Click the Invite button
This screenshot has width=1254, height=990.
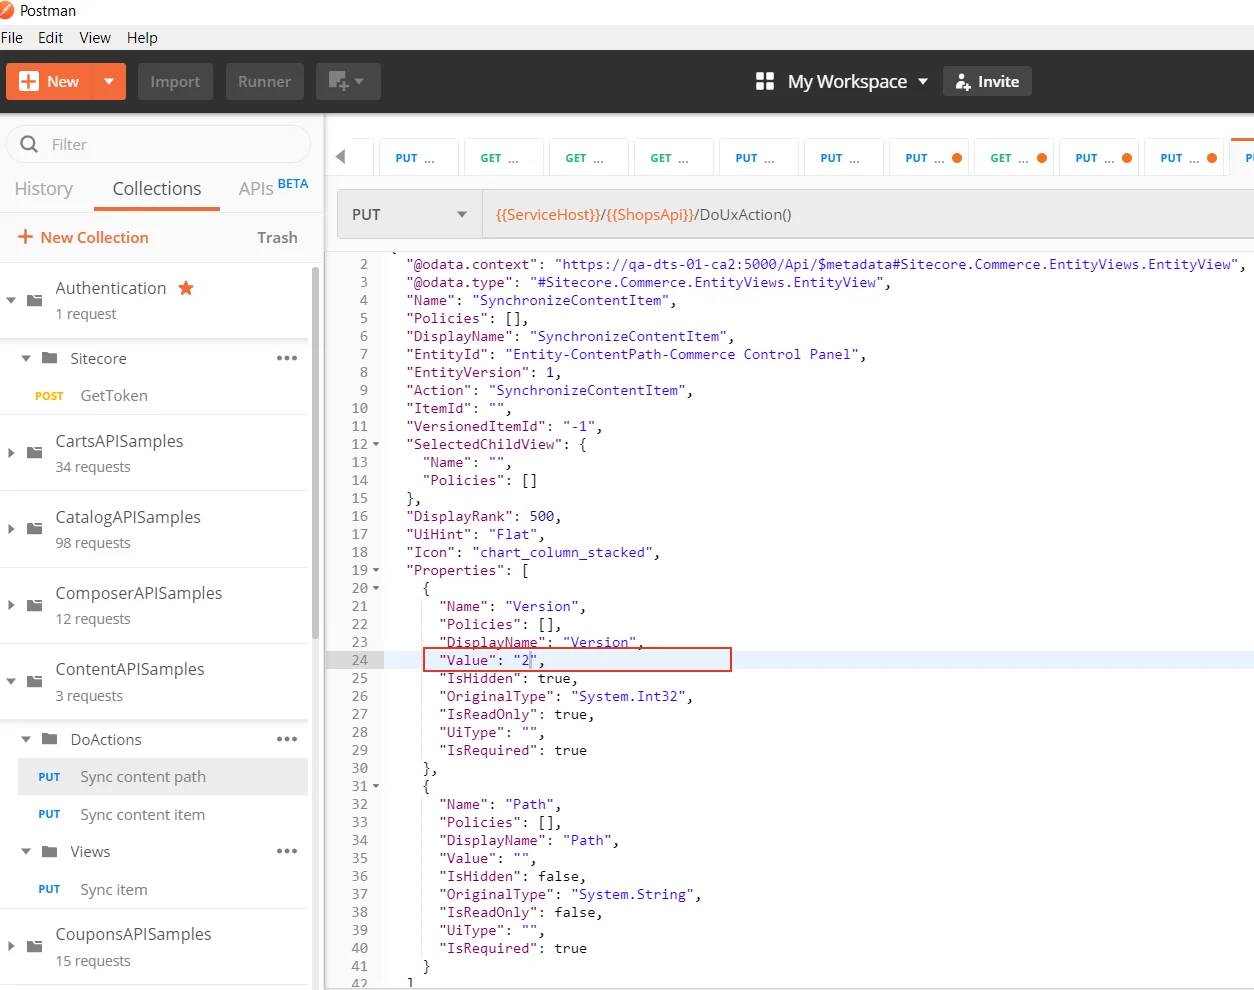pyautogui.click(x=987, y=81)
